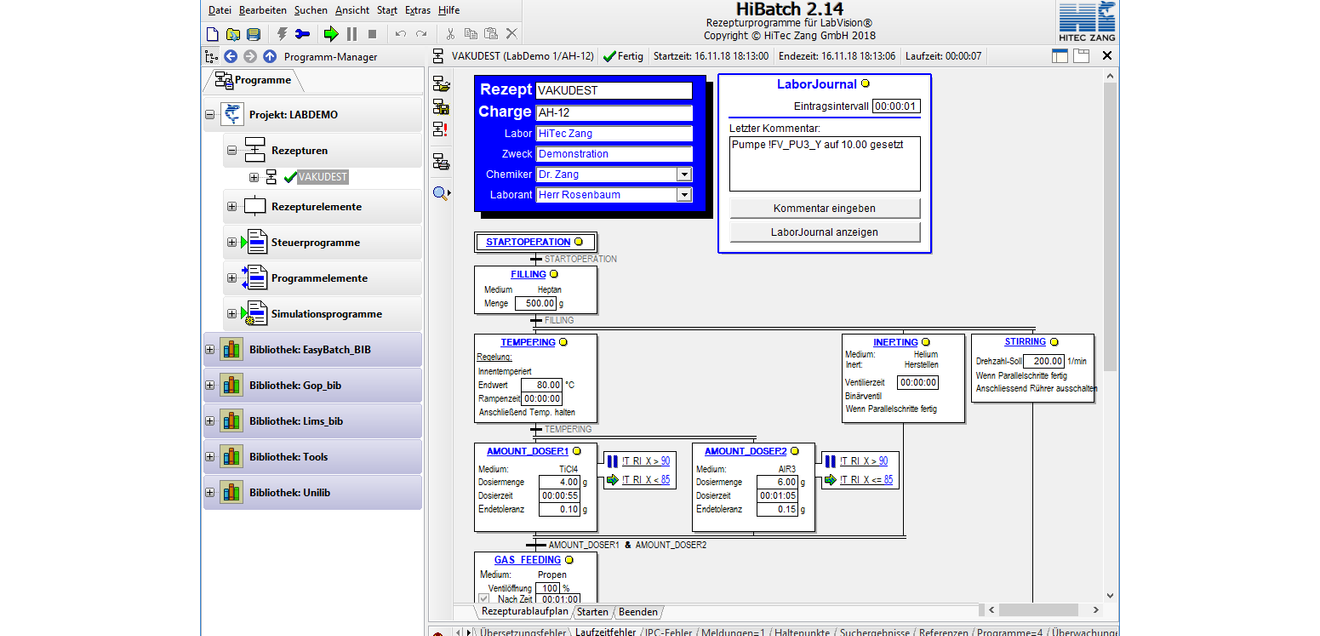Open the Chemiker dropdown
The height and width of the screenshot is (636, 1320).
(x=684, y=174)
